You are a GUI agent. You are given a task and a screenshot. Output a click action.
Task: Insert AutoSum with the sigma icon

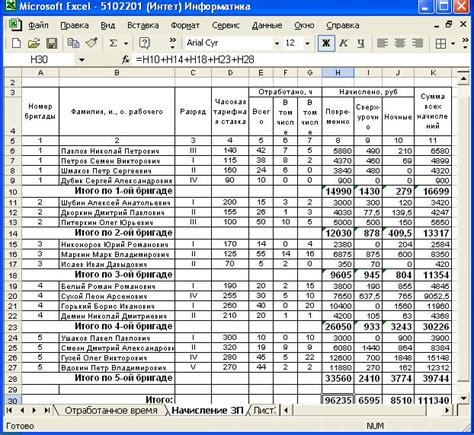pyautogui.click(x=113, y=43)
